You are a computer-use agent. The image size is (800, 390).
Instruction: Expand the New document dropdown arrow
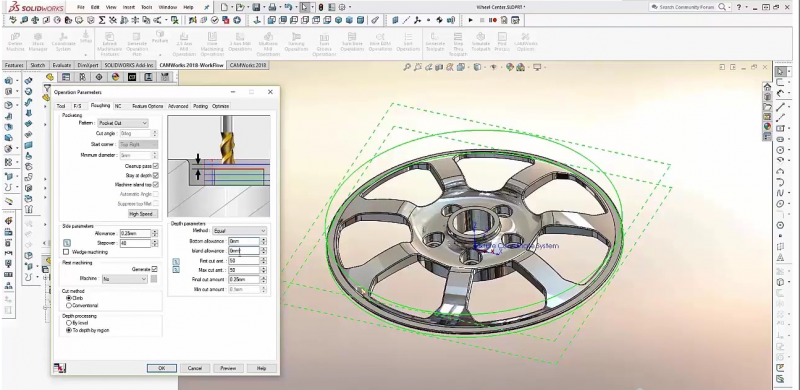(x=231, y=7)
